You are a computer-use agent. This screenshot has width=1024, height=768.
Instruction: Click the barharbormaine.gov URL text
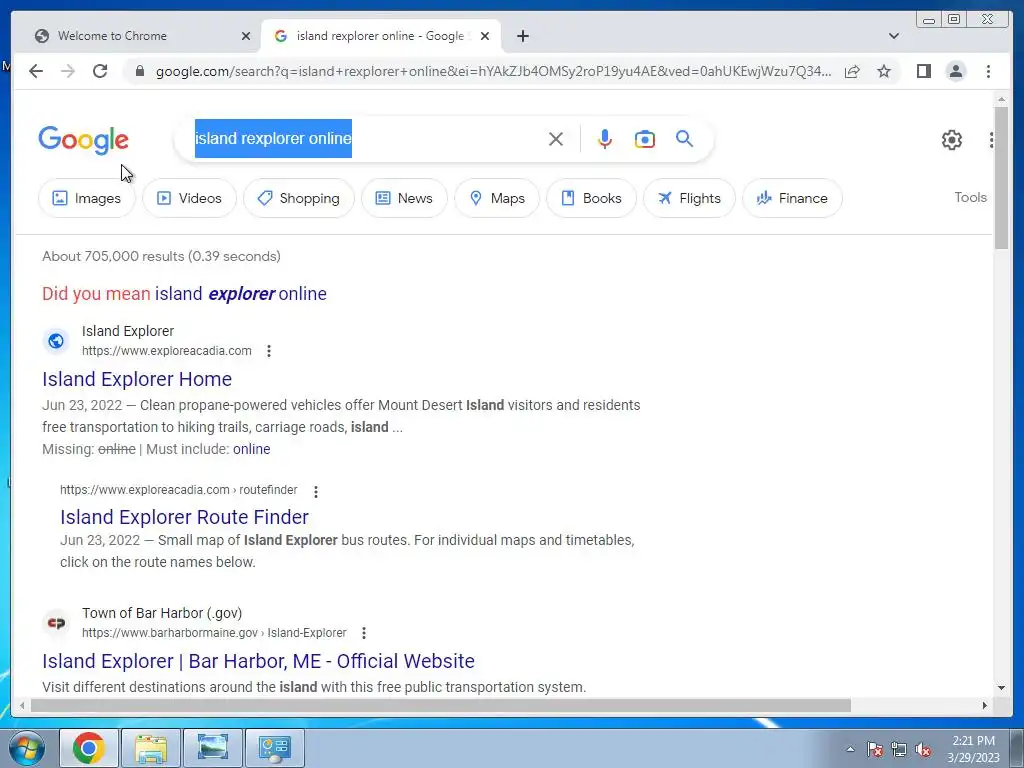(x=214, y=633)
